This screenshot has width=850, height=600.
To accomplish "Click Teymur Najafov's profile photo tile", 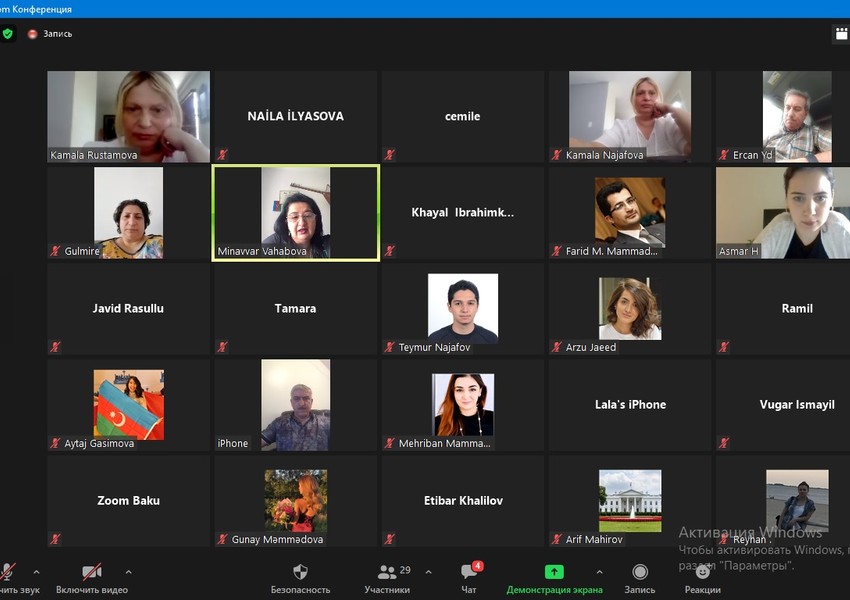I will click(462, 309).
